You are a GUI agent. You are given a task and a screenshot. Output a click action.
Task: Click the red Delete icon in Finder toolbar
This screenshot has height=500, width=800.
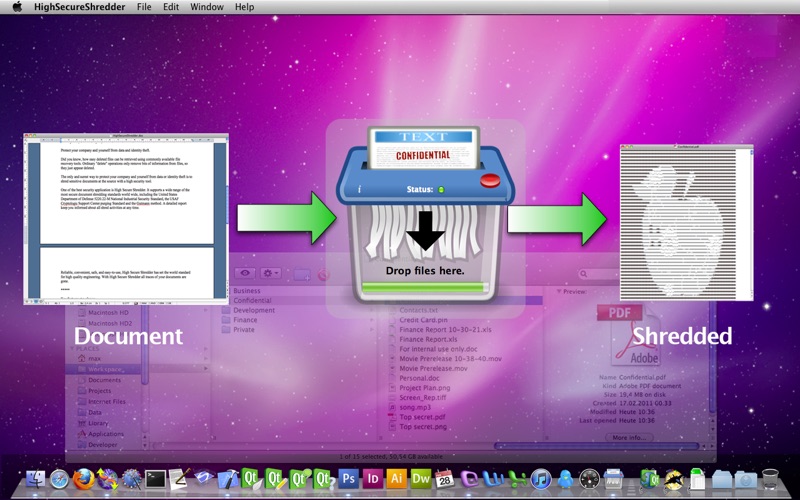pyautogui.click(x=323, y=274)
